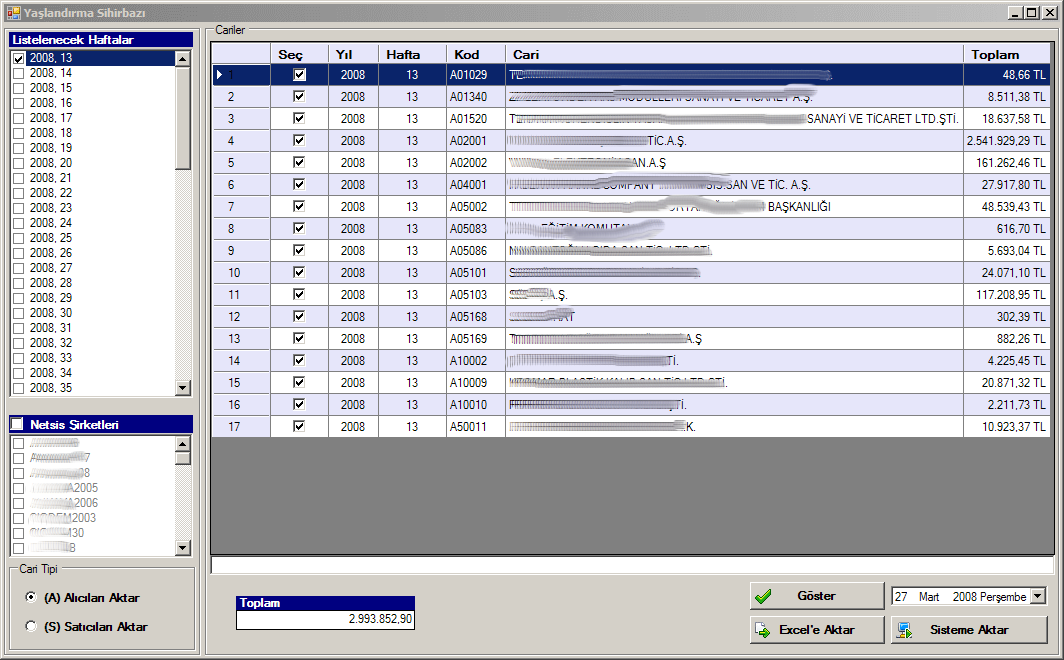Toggle the Netsis Şirketleri header checkbox

17,425
